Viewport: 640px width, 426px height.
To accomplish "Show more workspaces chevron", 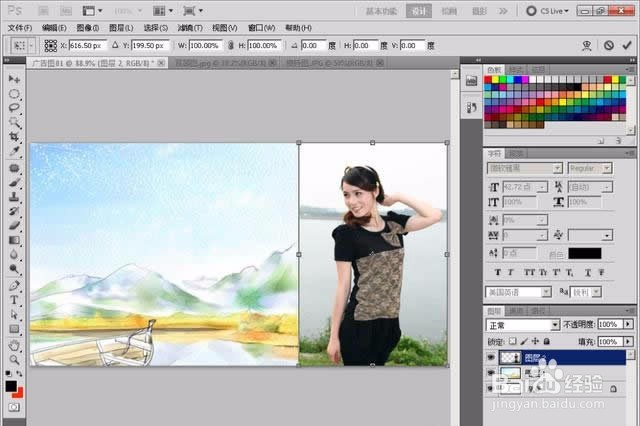I will [x=503, y=11].
